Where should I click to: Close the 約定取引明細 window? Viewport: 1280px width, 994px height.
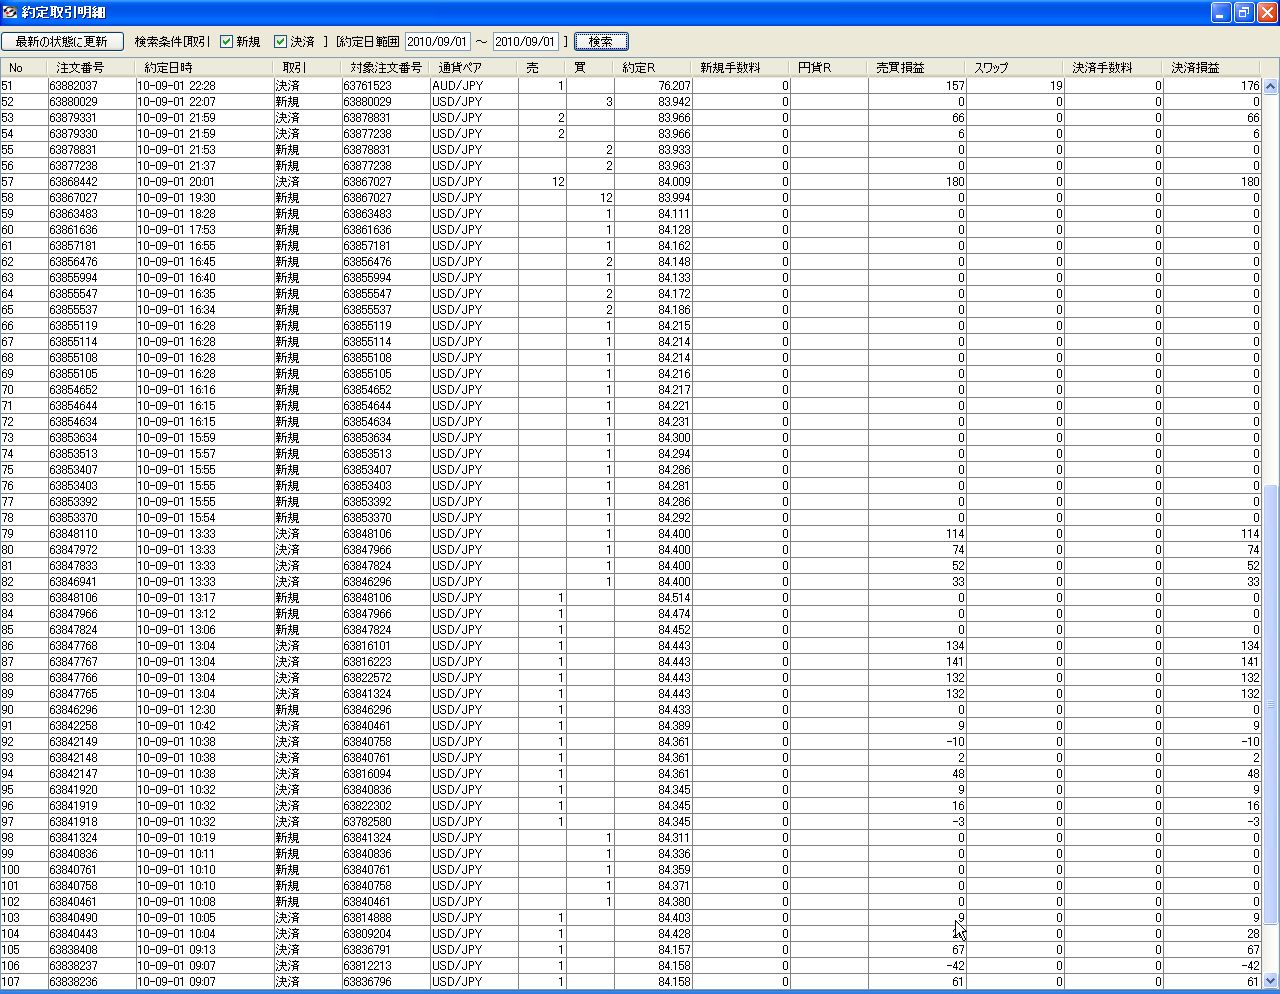click(1267, 12)
